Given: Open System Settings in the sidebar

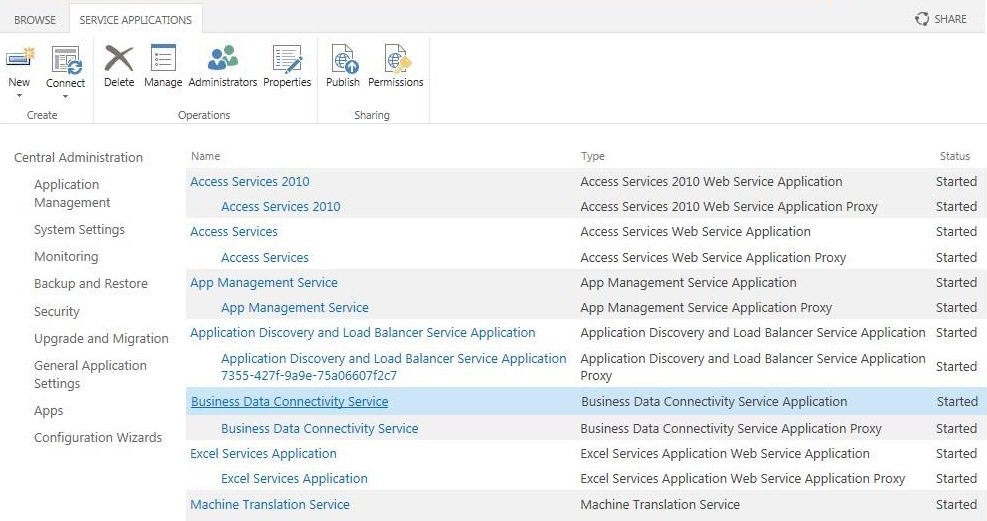Looking at the screenshot, I should [79, 230].
